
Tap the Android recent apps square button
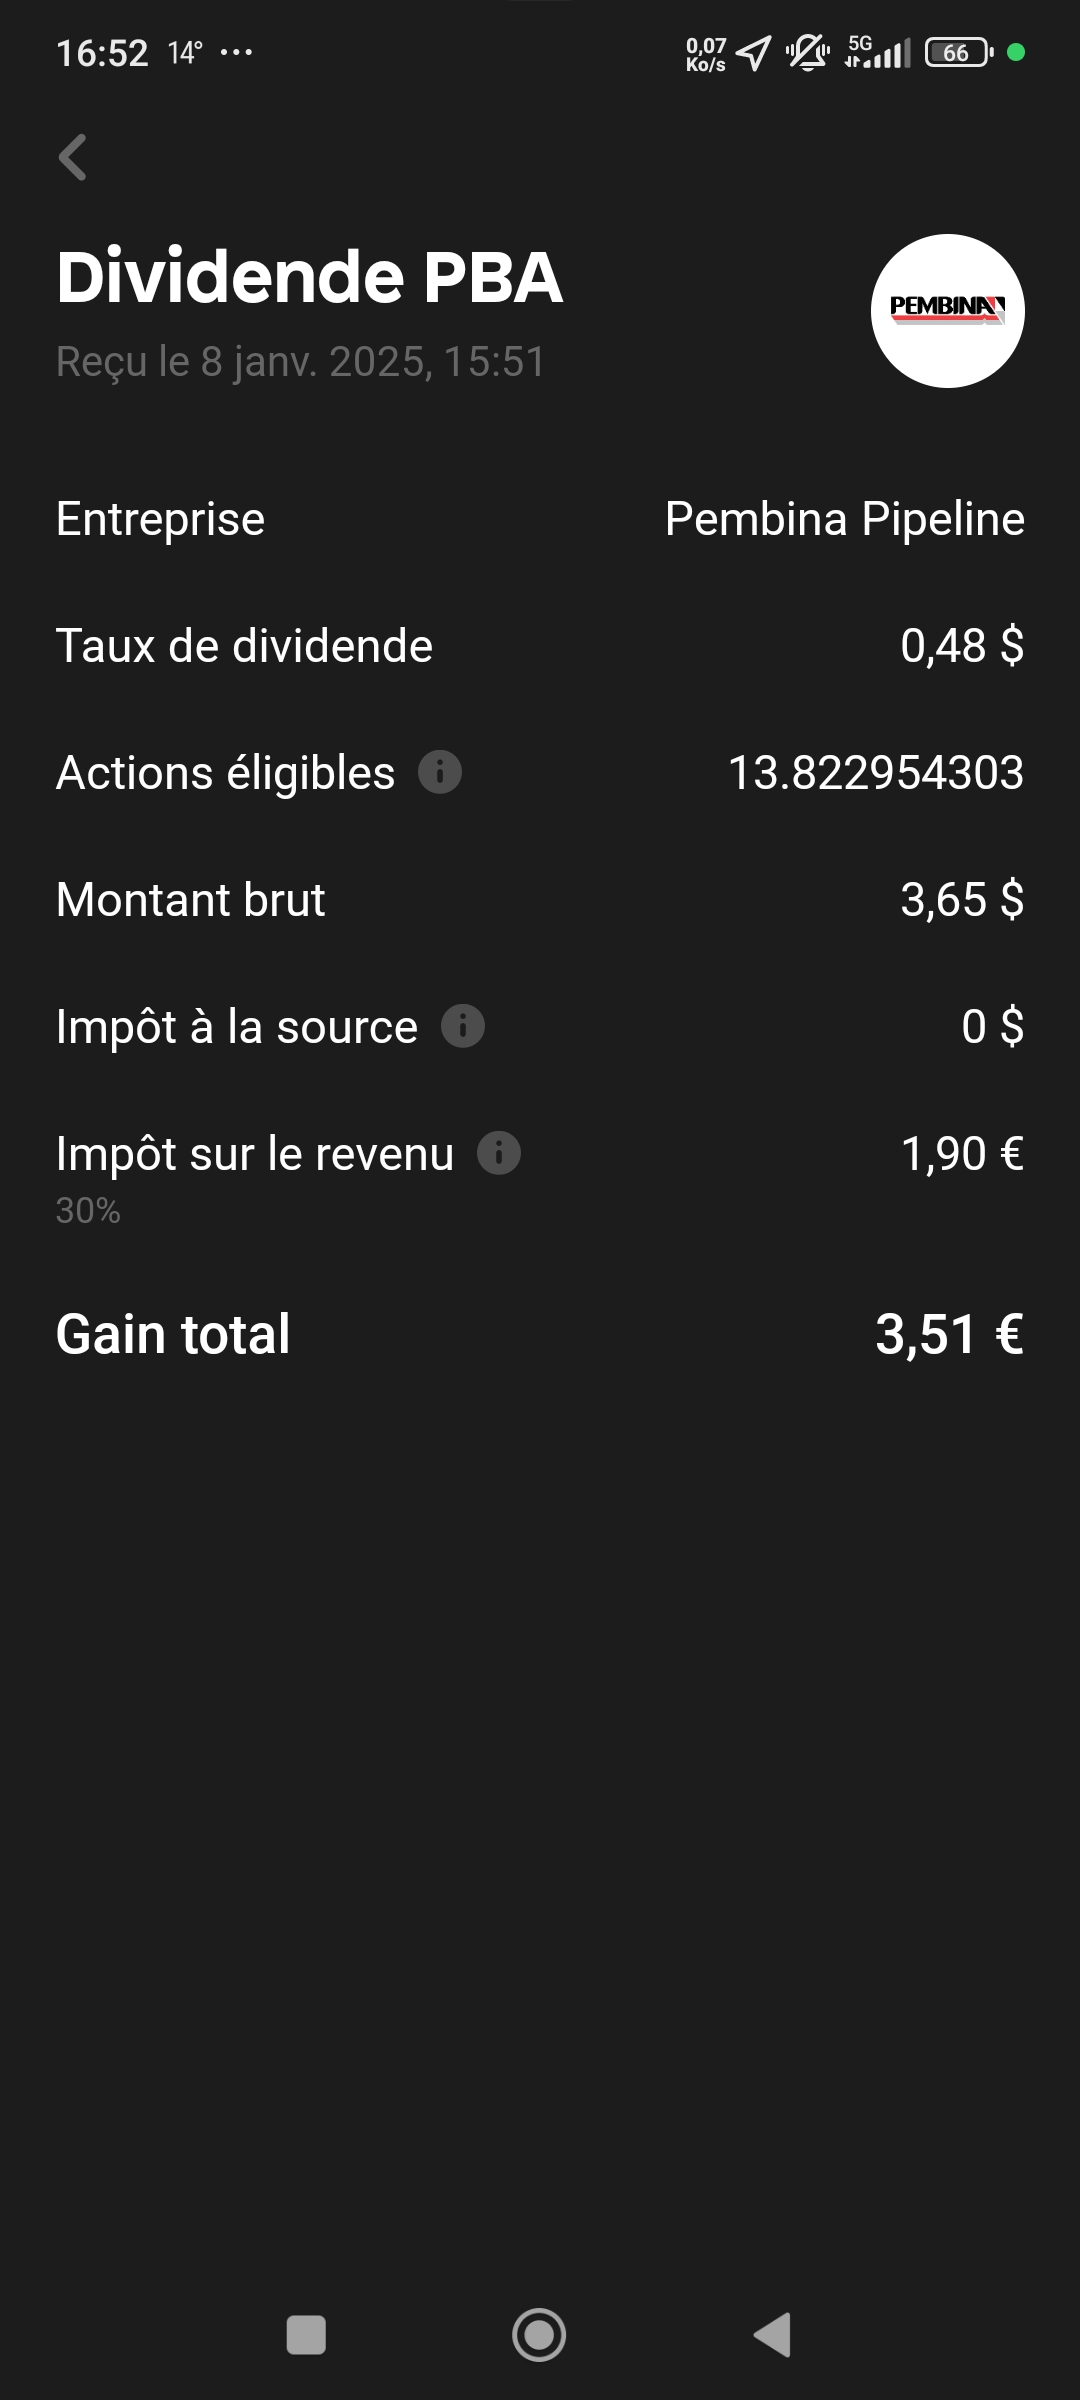[x=306, y=2335]
